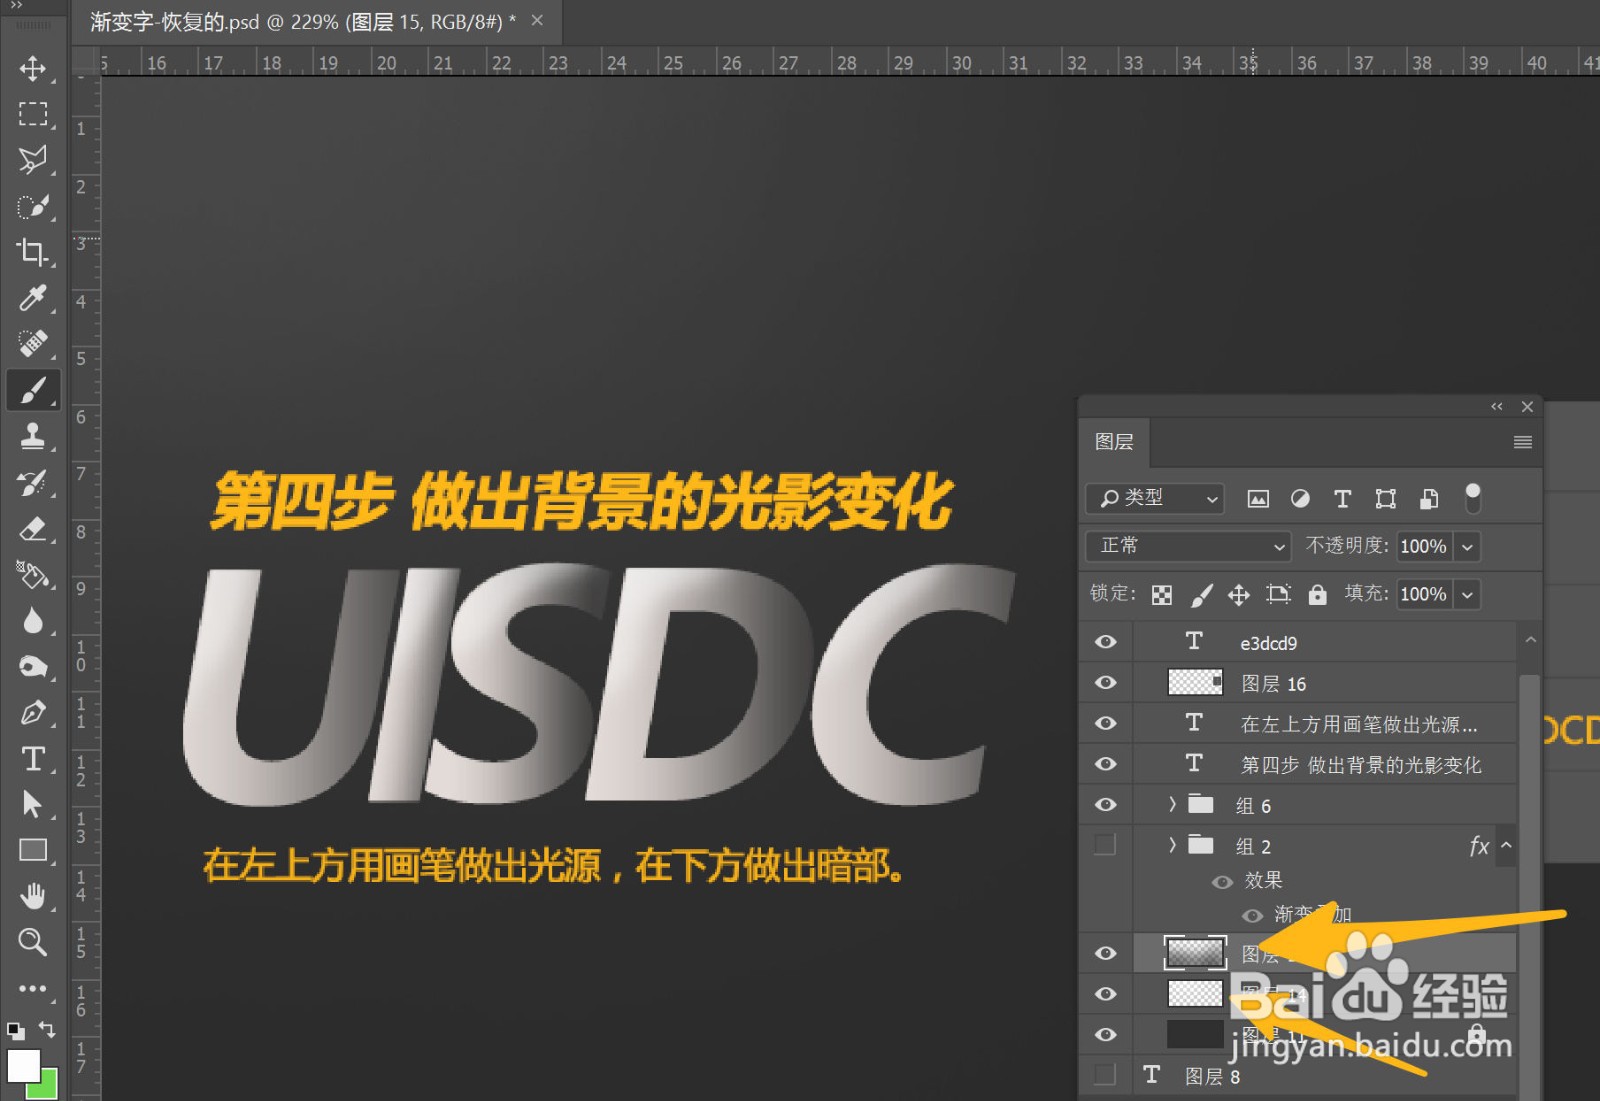The height and width of the screenshot is (1101, 1600).
Task: Select the Brush tool
Action: [33, 390]
